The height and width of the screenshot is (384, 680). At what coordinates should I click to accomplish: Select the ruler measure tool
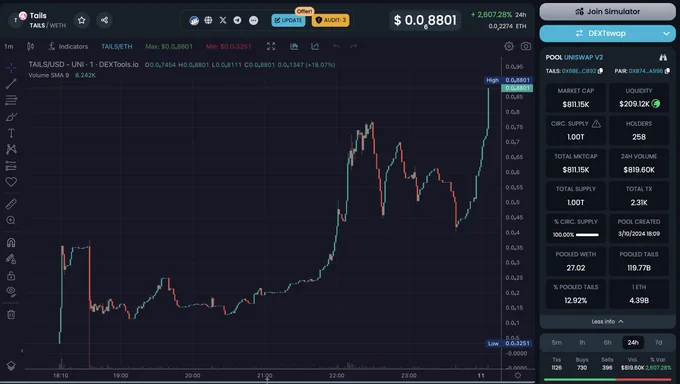point(11,204)
